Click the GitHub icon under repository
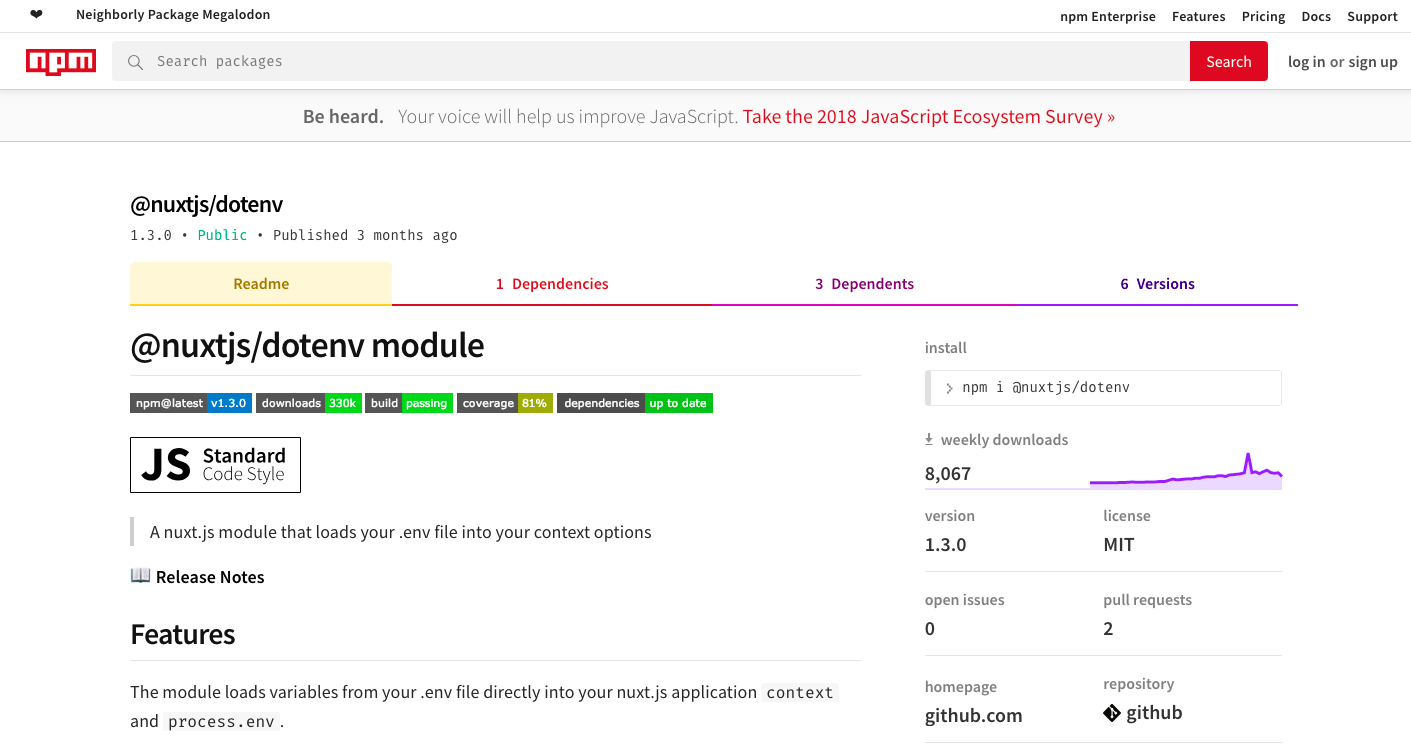This screenshot has height=747, width=1411. [1111, 712]
